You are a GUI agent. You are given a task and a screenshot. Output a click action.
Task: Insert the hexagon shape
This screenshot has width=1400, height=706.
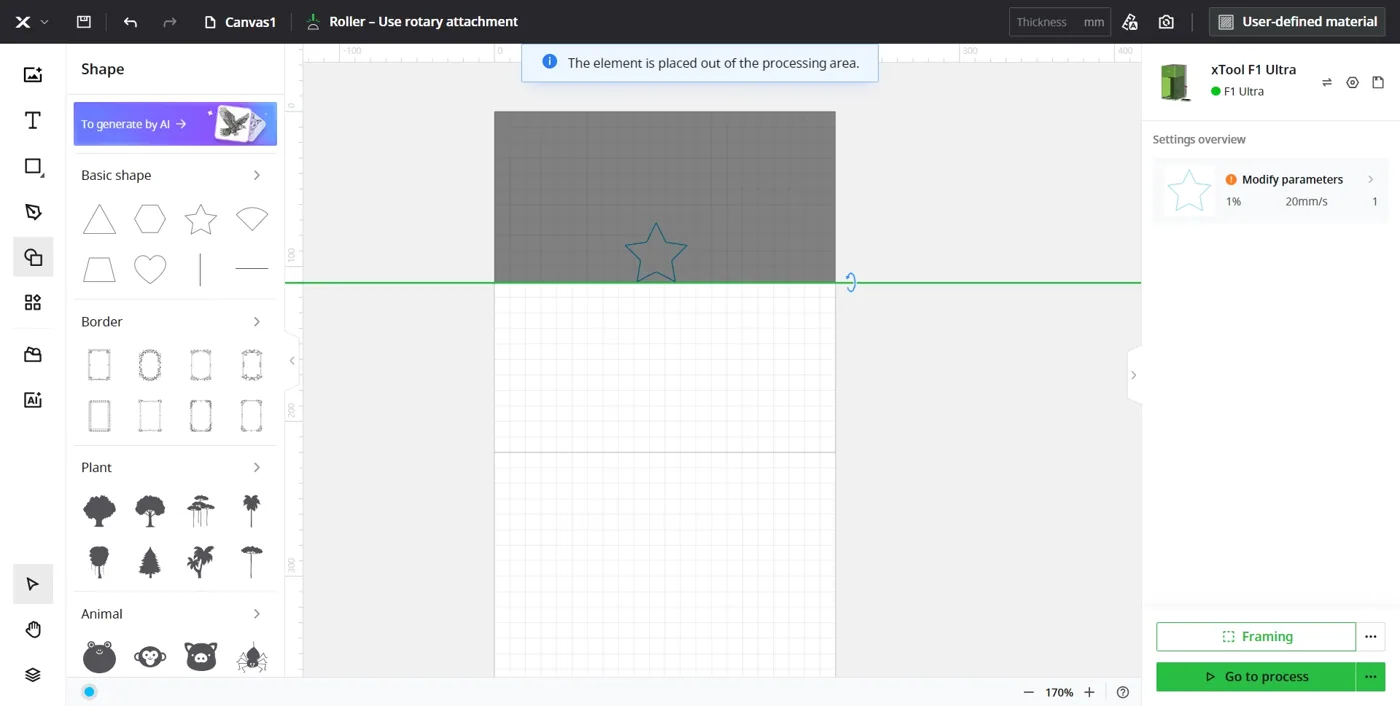click(150, 219)
